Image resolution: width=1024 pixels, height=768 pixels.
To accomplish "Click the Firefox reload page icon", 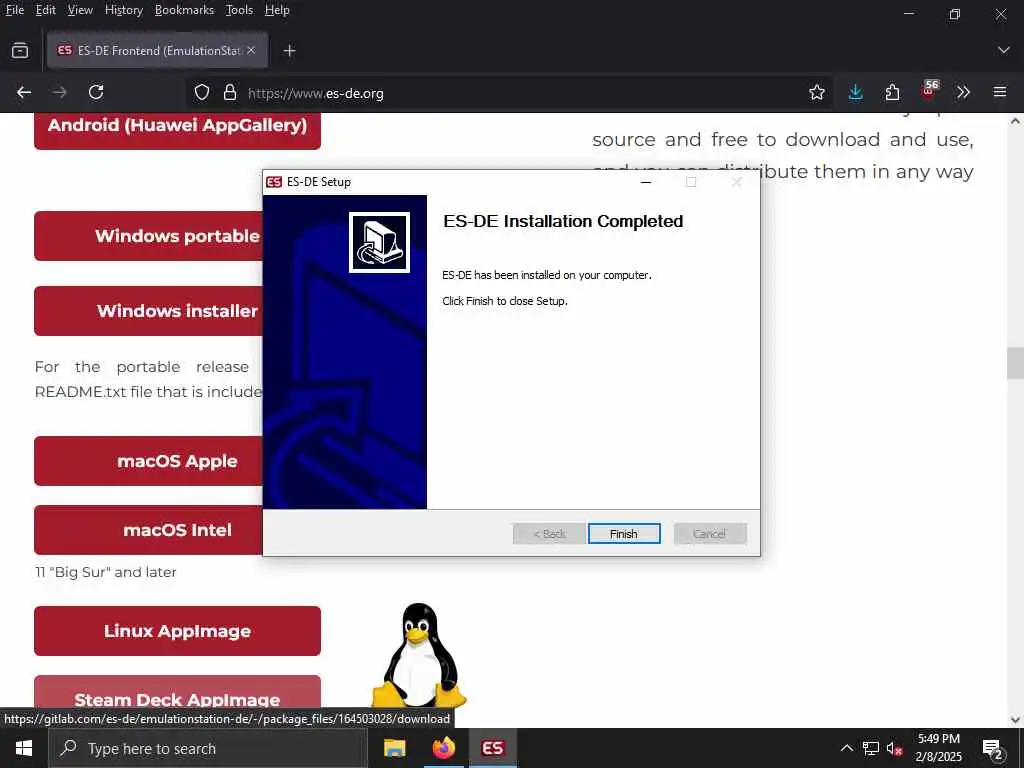I will [x=96, y=92].
